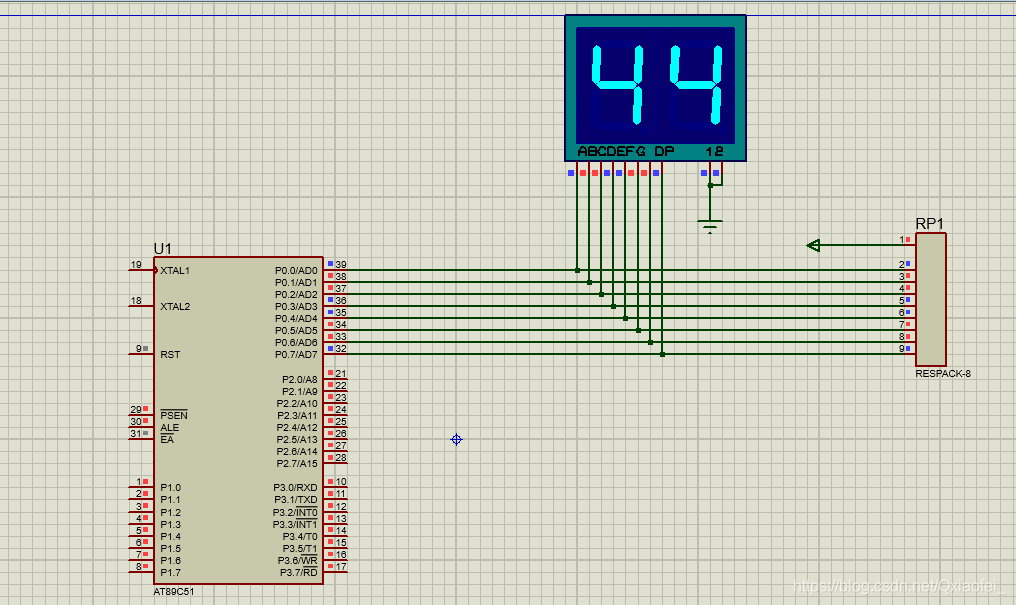Screen dimensions: 1016x605
Task: Click pin number 18 beside XTAL2
Action: [136, 301]
